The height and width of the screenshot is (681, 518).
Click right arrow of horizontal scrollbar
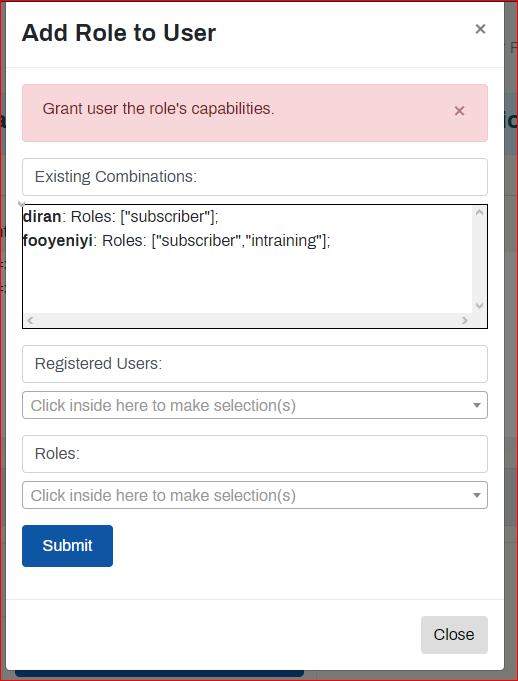pos(465,321)
